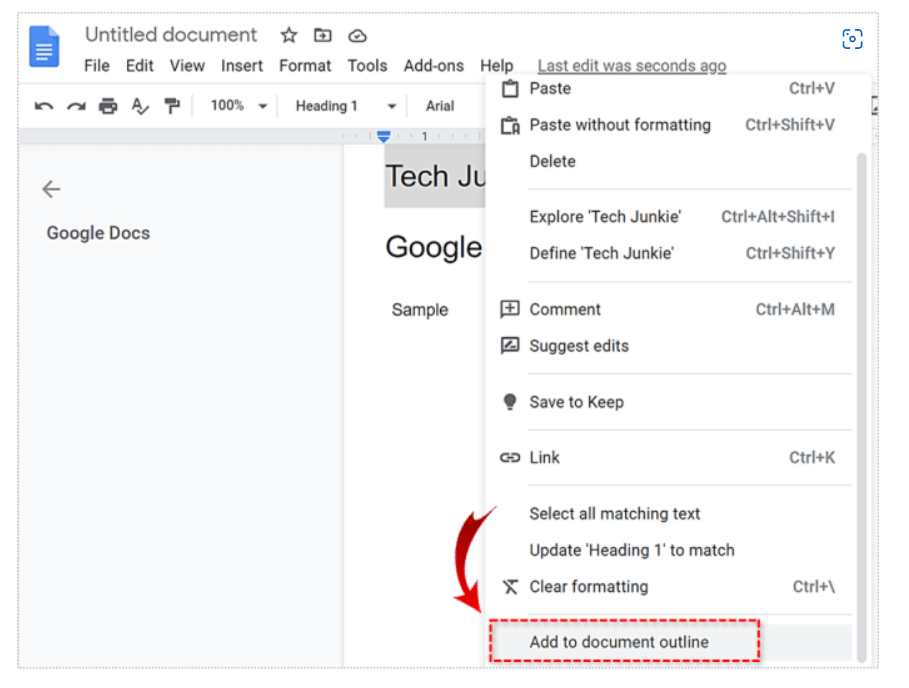Click the Save to Keep bulb icon

(x=510, y=402)
